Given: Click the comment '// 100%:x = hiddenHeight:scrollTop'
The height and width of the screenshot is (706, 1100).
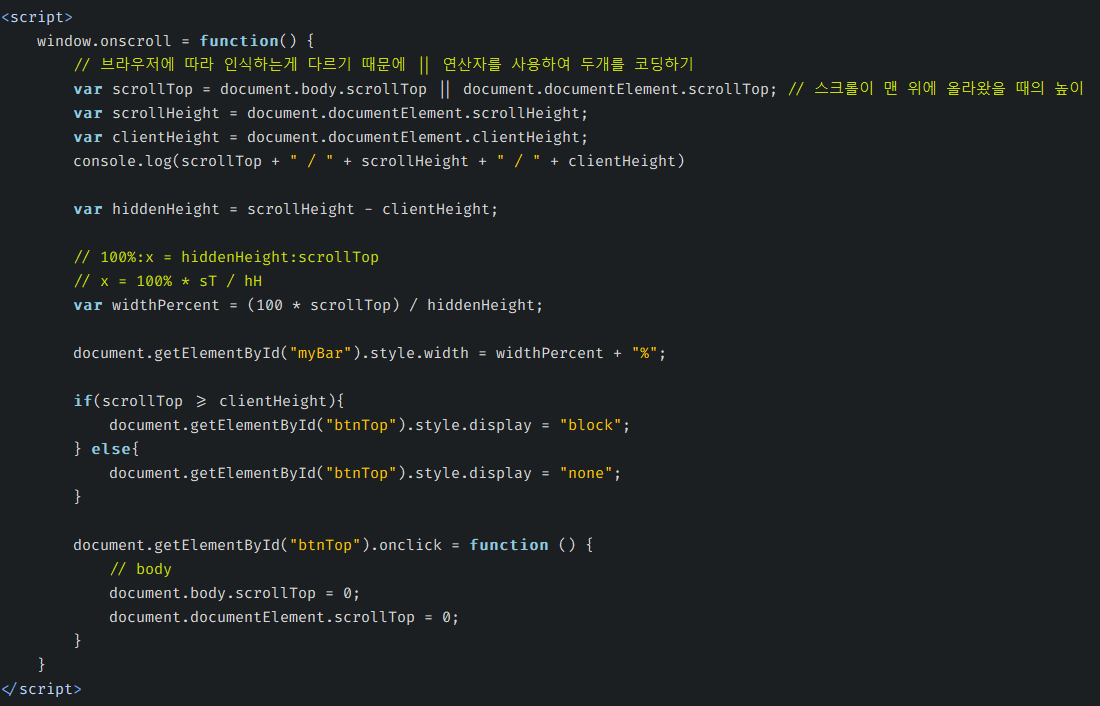Looking at the screenshot, I should click(x=226, y=257).
